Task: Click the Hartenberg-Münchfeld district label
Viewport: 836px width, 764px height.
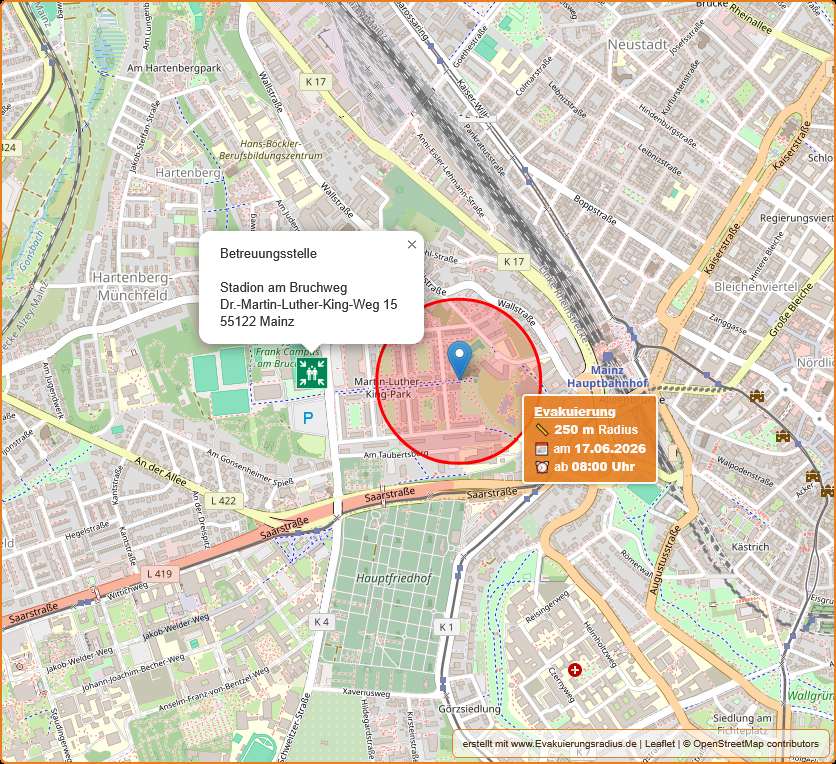Action: [x=132, y=286]
